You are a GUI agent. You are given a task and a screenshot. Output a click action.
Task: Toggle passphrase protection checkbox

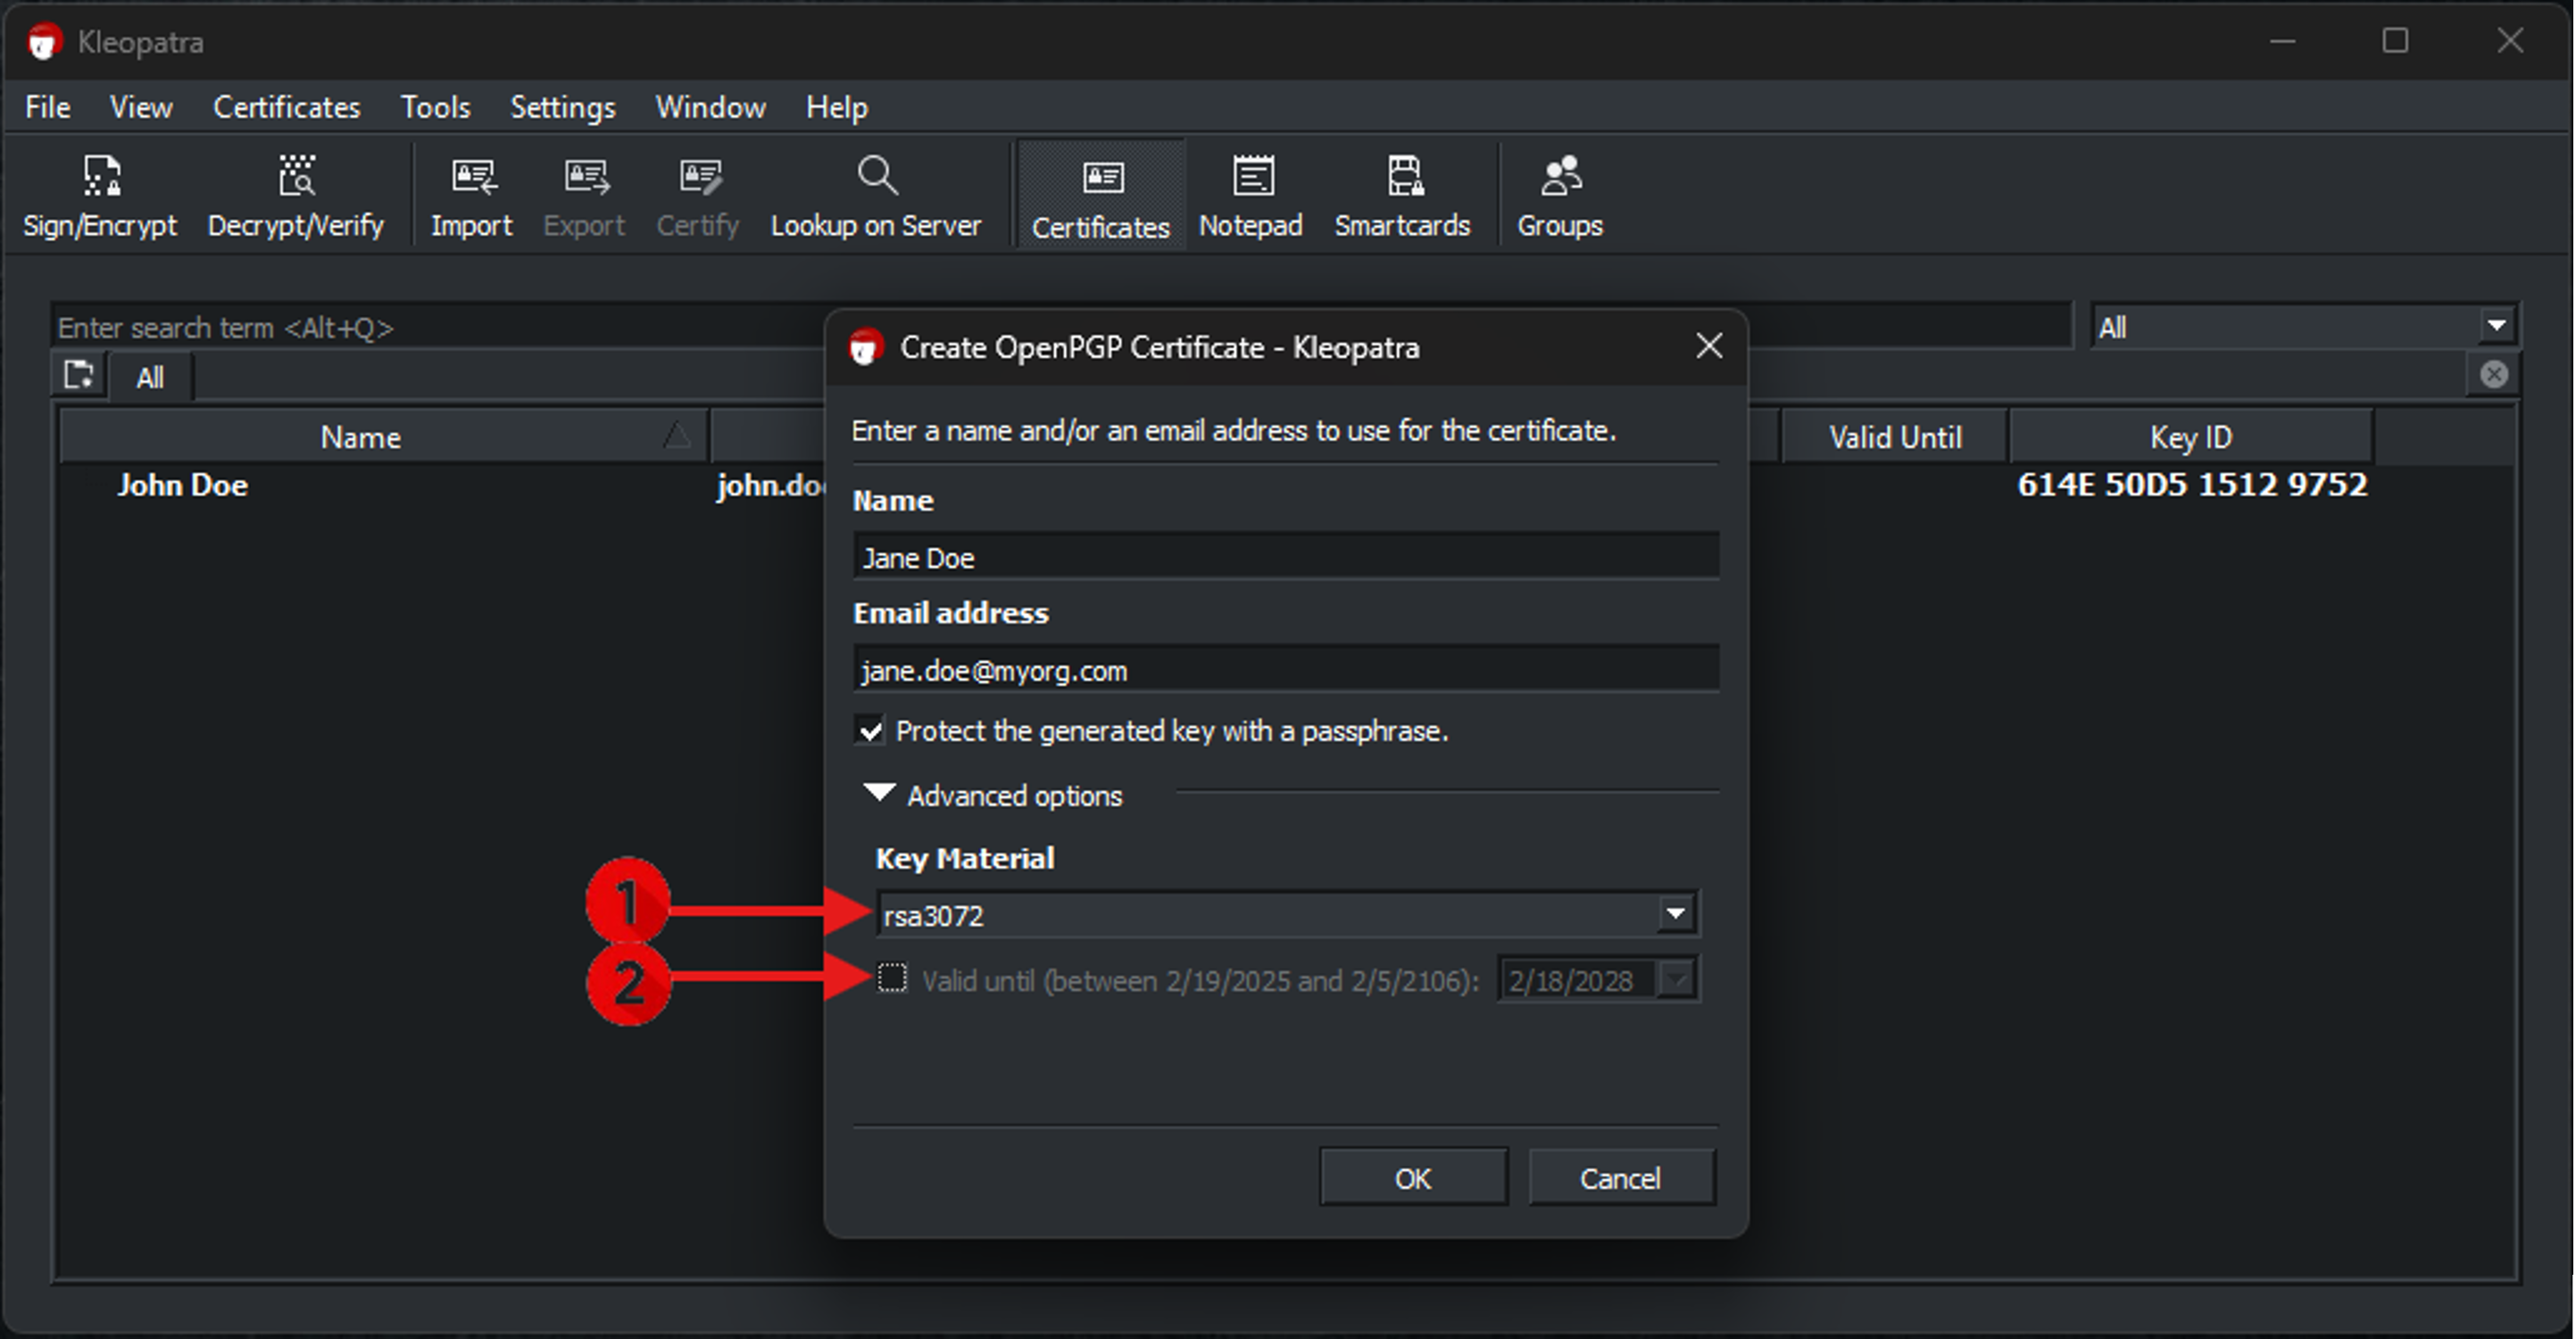click(x=870, y=731)
